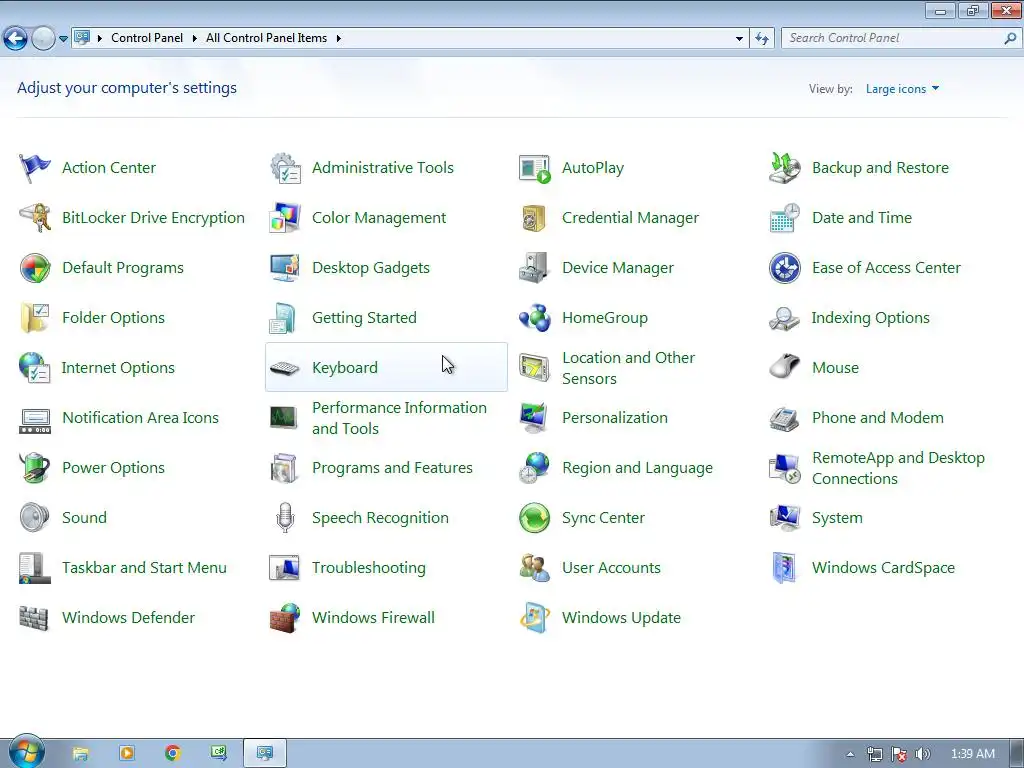
Task: Open Windows Media Player taskbar icon
Action: (127, 754)
